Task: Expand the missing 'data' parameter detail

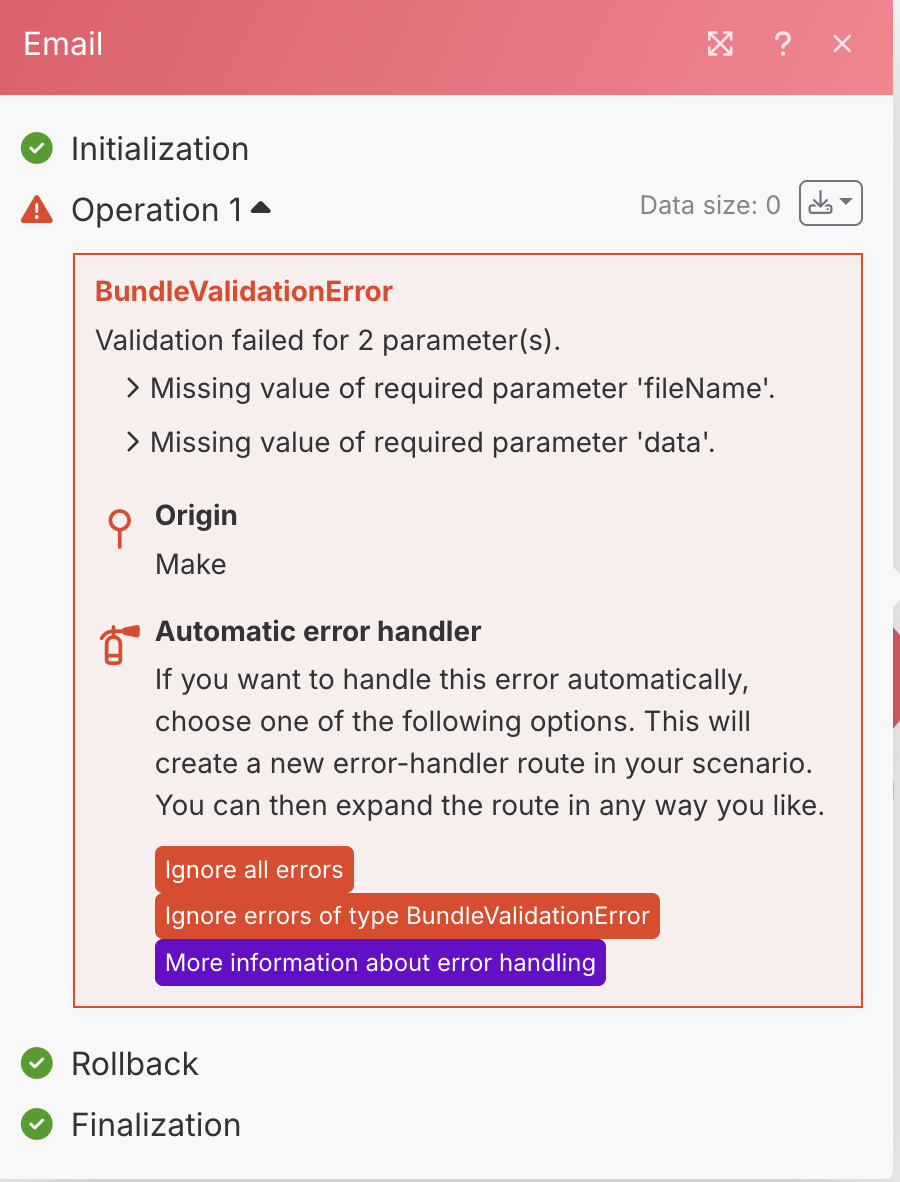Action: [x=133, y=442]
